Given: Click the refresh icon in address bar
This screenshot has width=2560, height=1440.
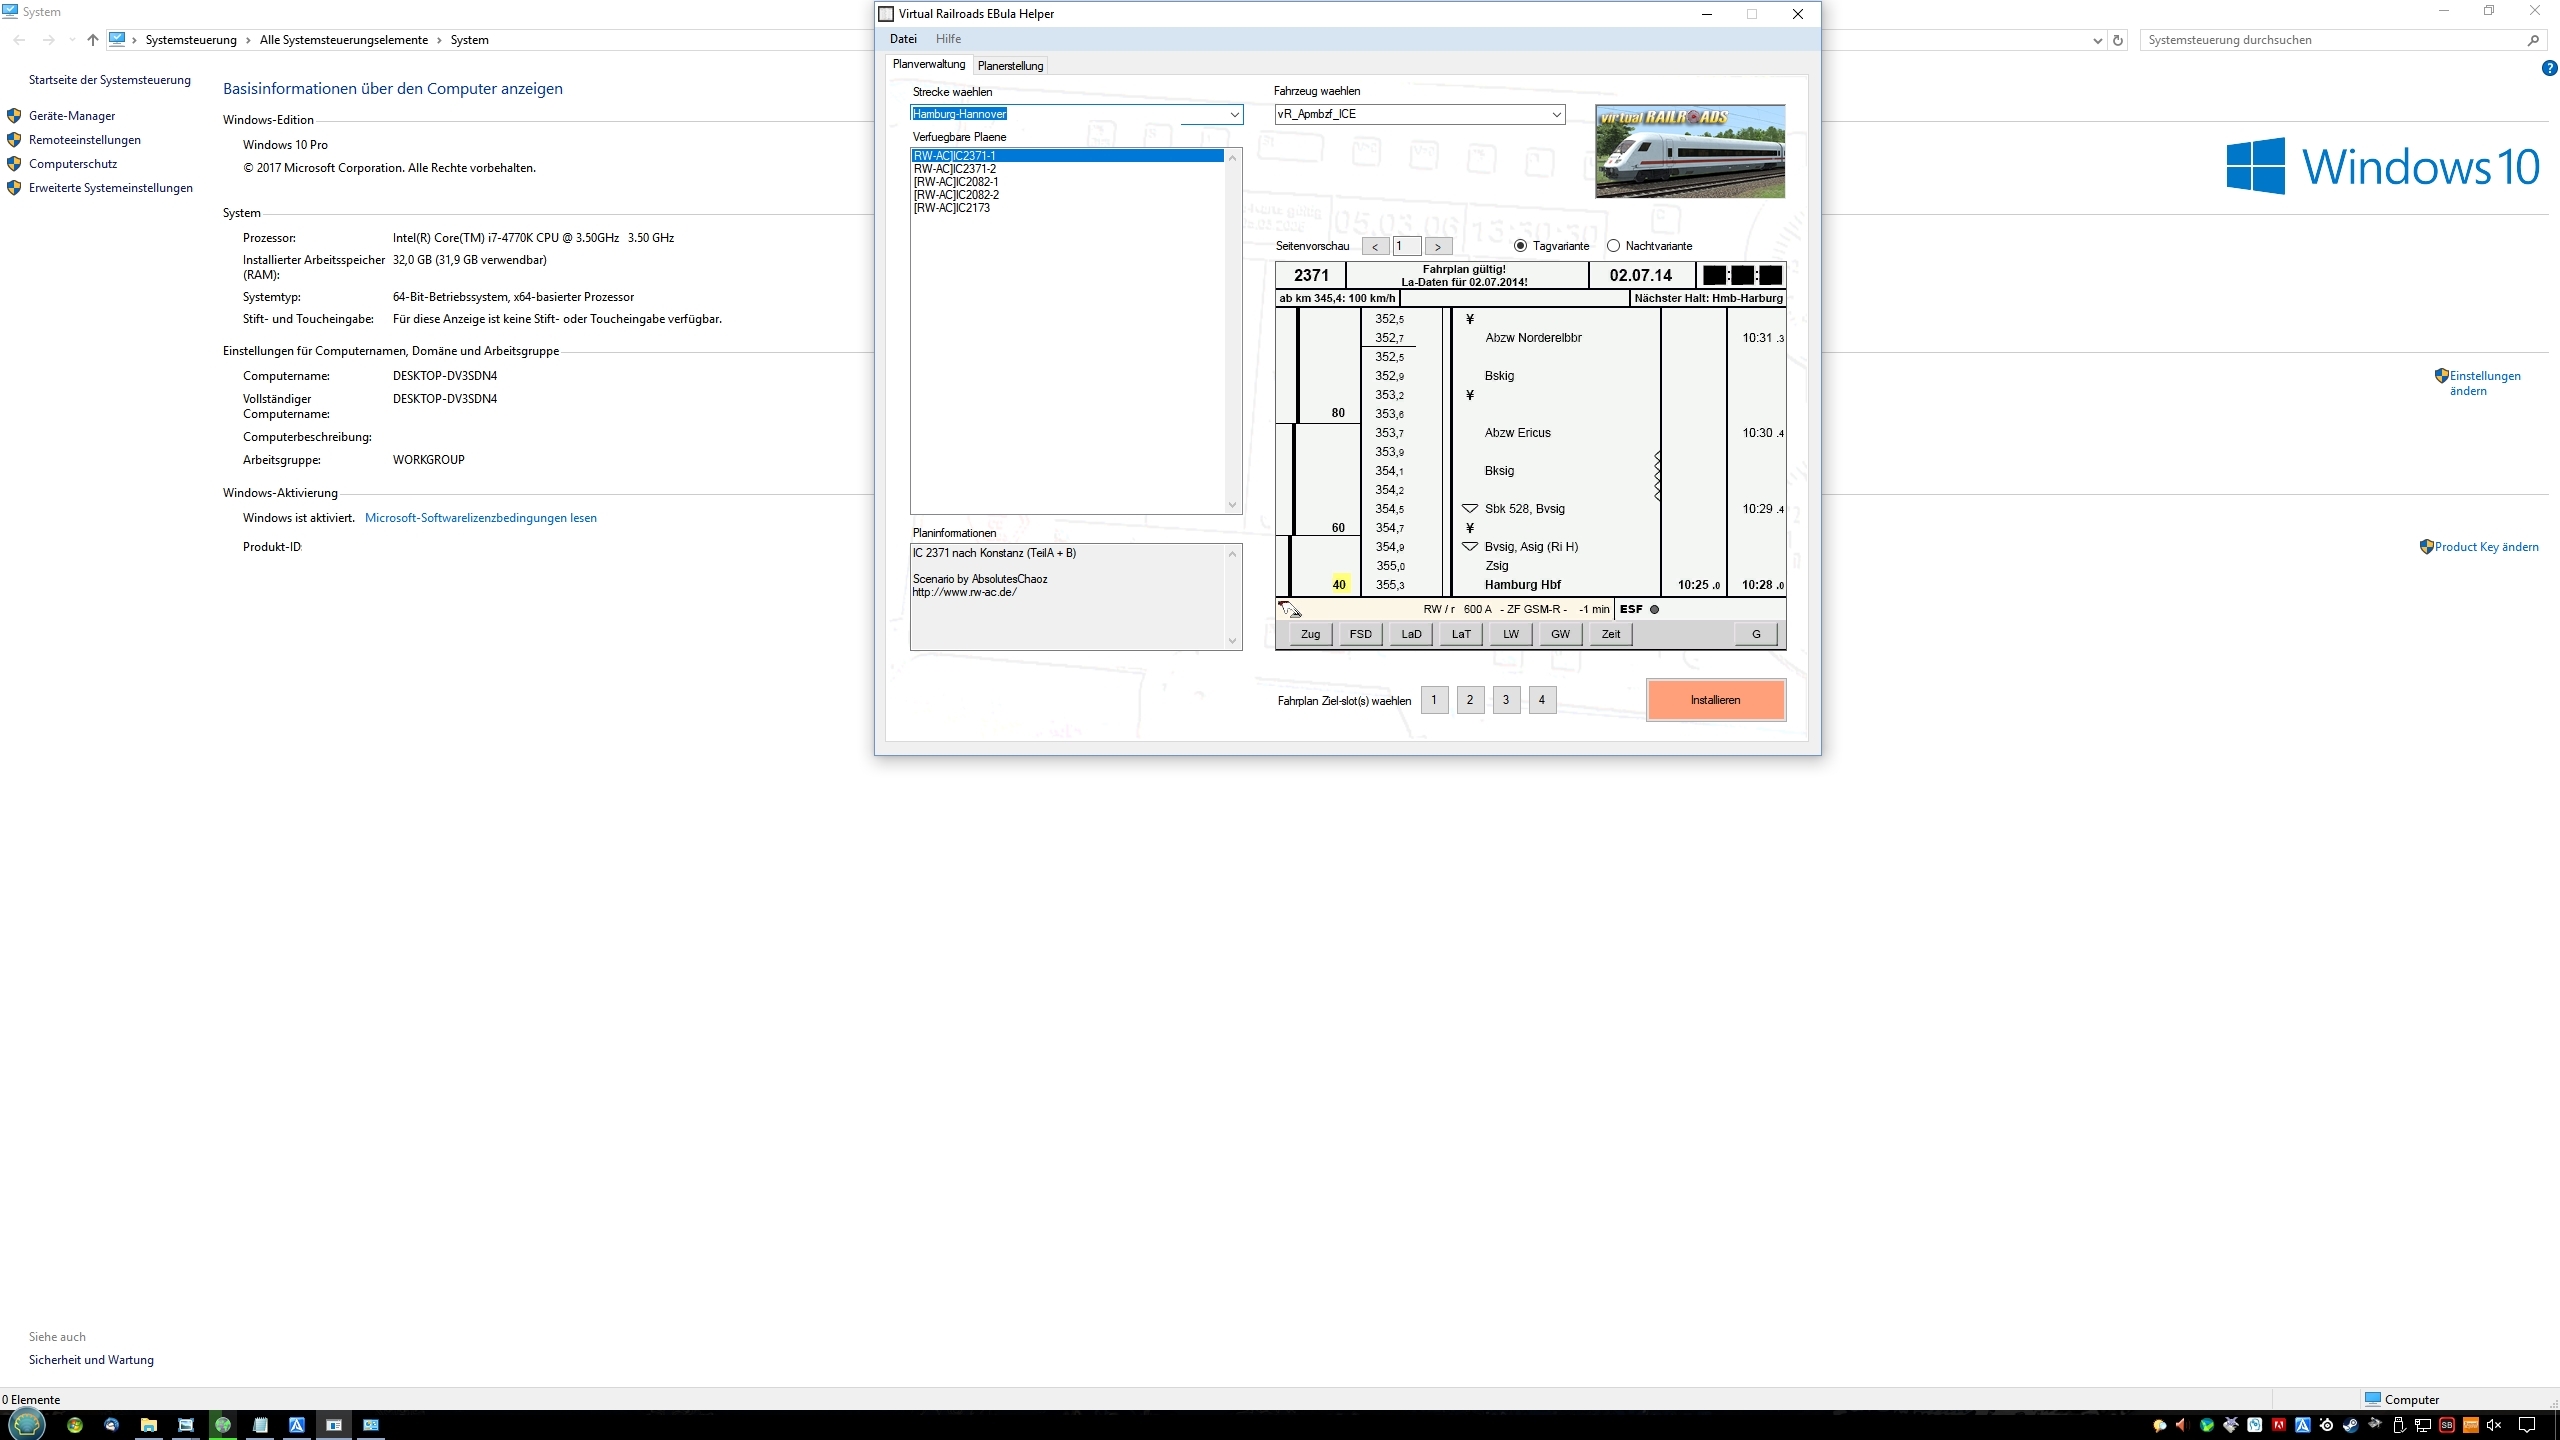Looking at the screenshot, I should click(2117, 40).
